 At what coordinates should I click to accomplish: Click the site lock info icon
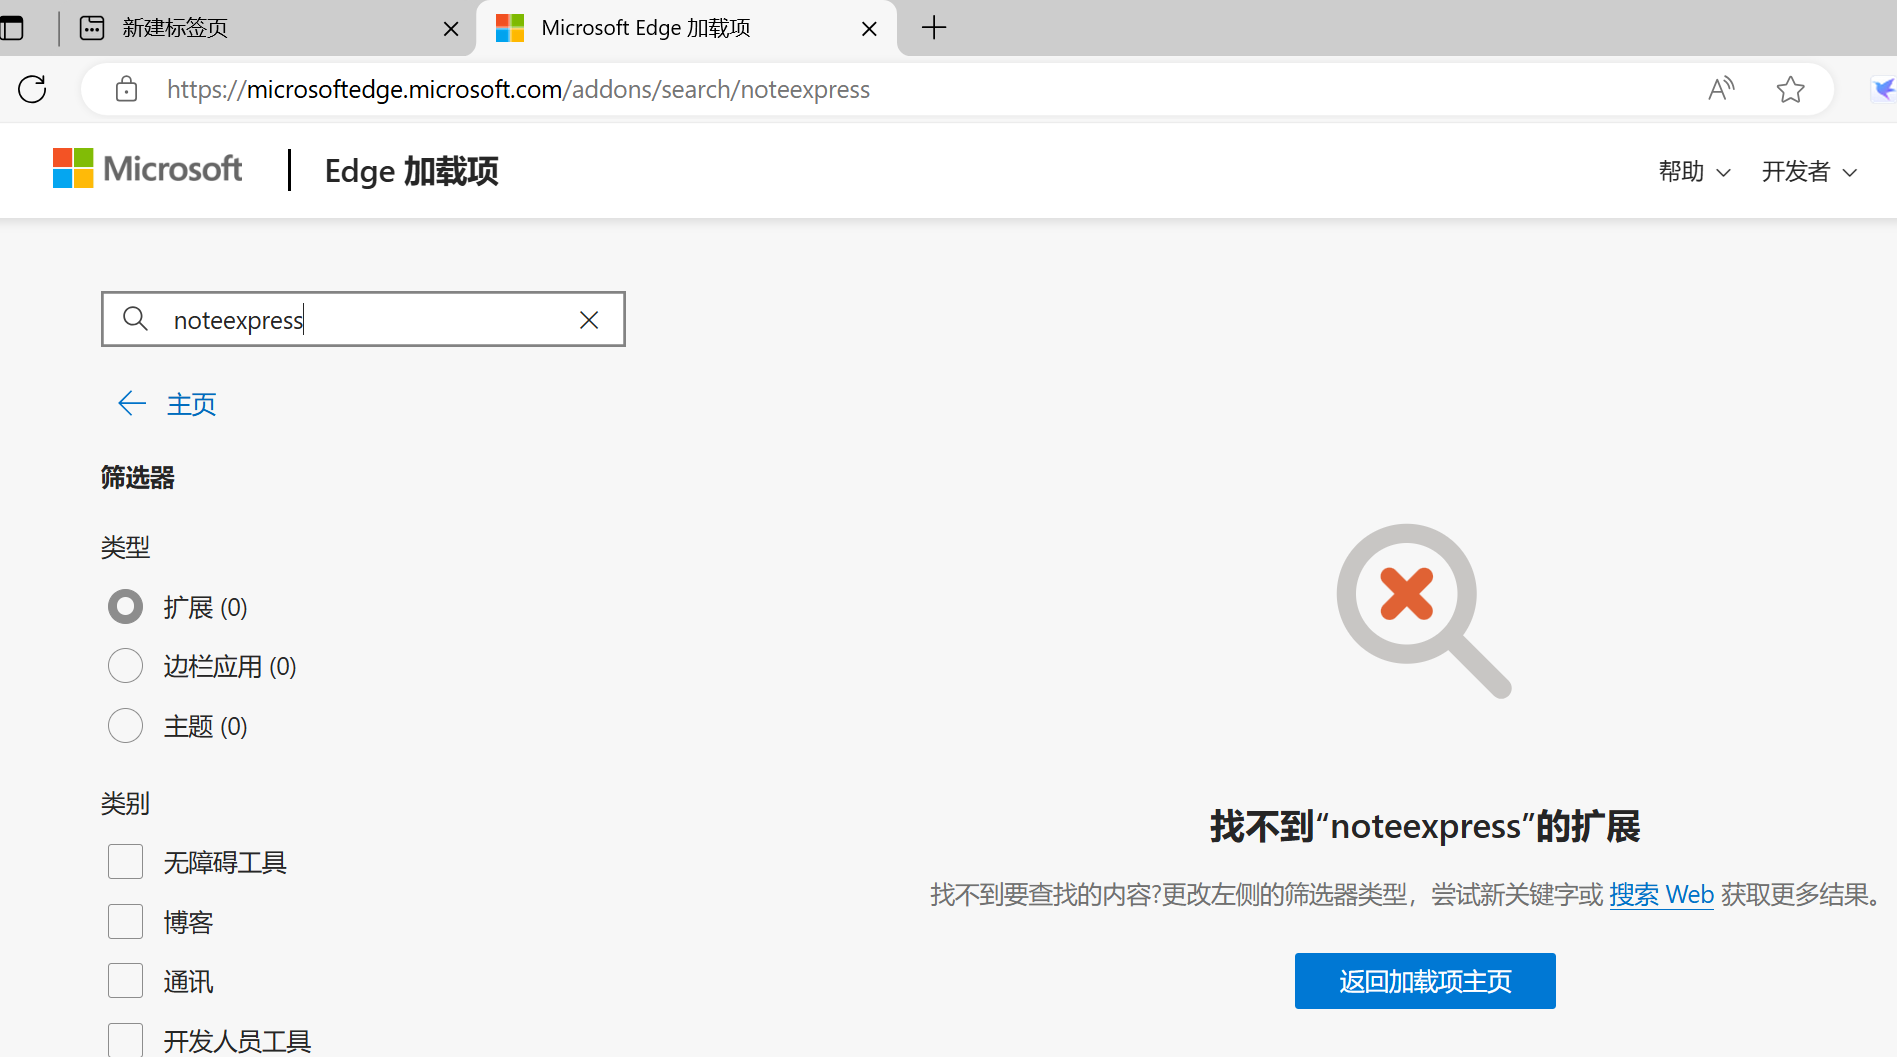pyautogui.click(x=126, y=89)
